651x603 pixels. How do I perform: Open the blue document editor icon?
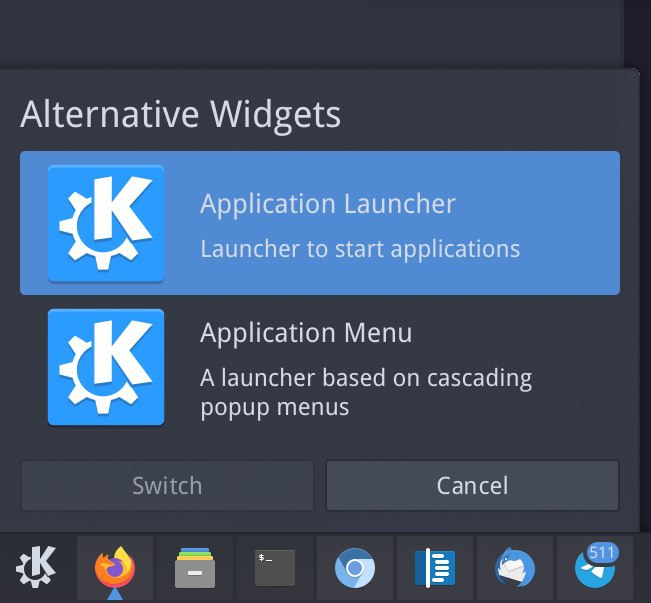tap(435, 568)
